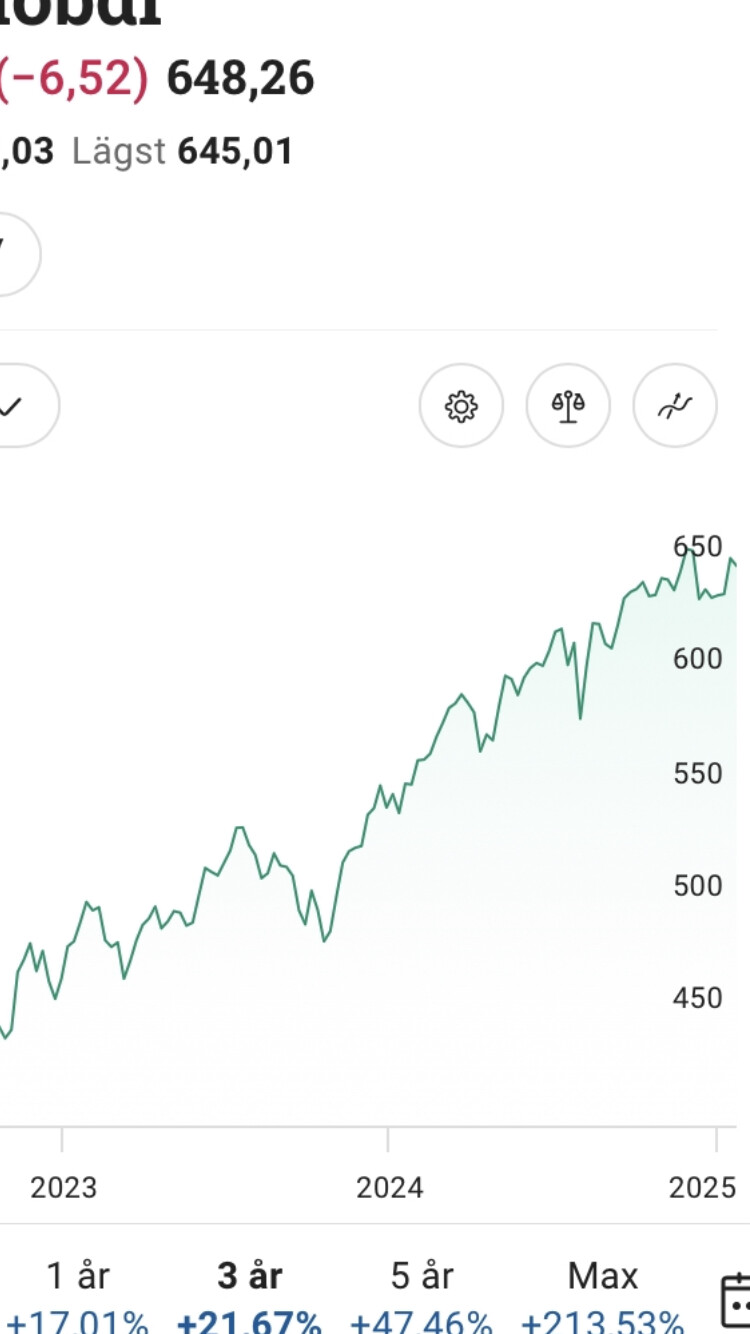Switch to the 5 år period
This screenshot has width=750, height=1334.
pyautogui.click(x=422, y=1277)
